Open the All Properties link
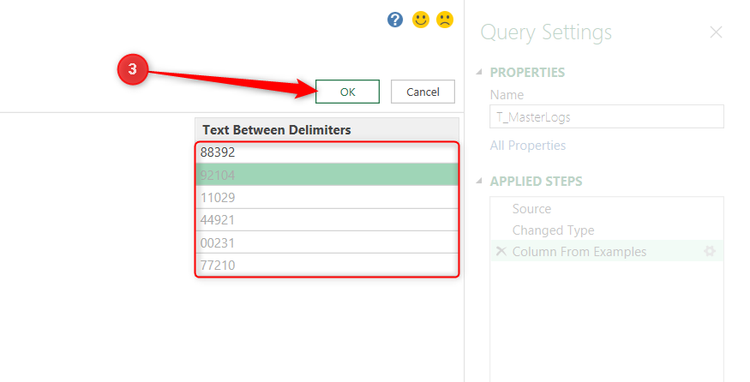This screenshot has height=382, width=750. (x=528, y=145)
